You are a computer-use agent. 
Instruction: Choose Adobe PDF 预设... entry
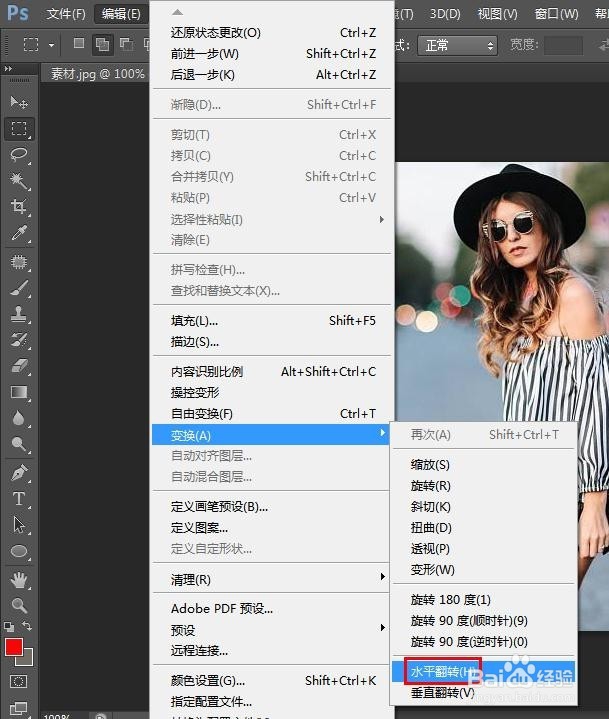[271, 609]
